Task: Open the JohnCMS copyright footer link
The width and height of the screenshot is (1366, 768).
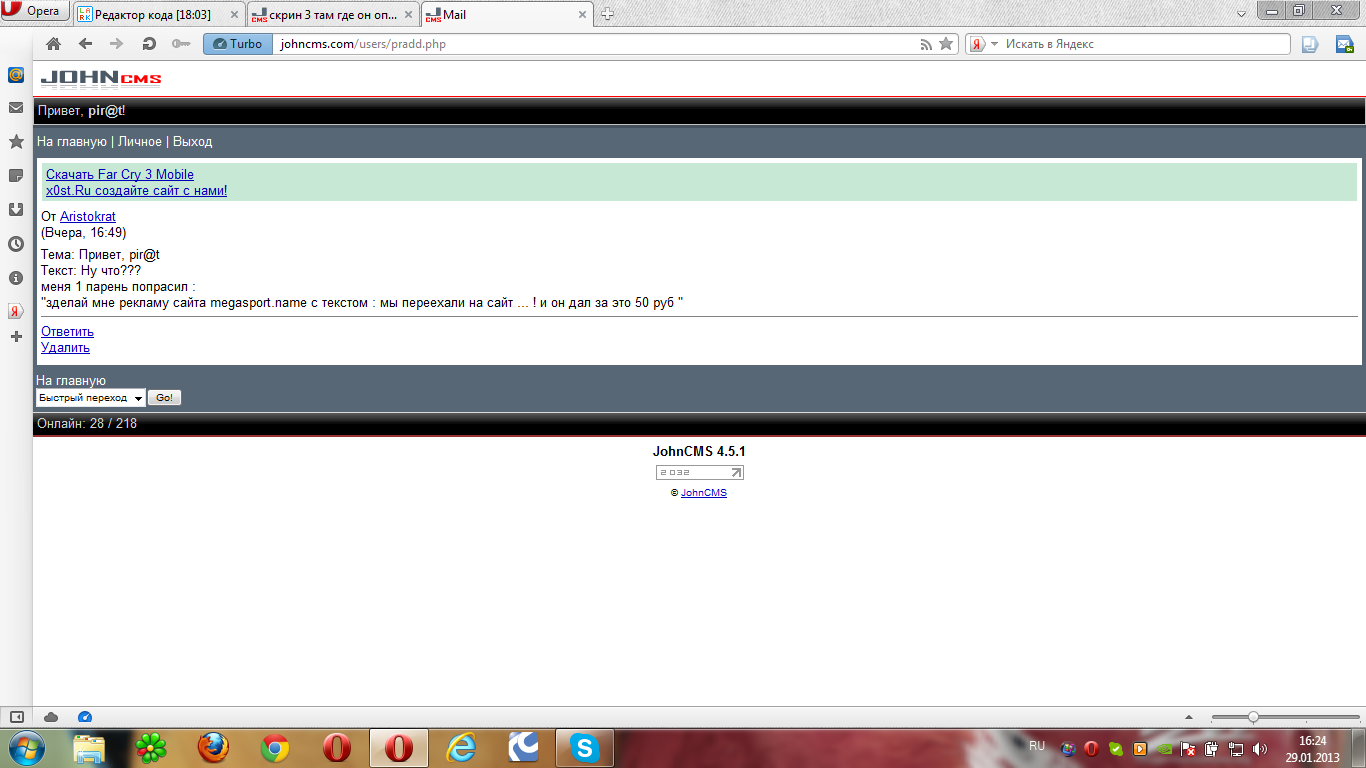Action: pos(704,493)
